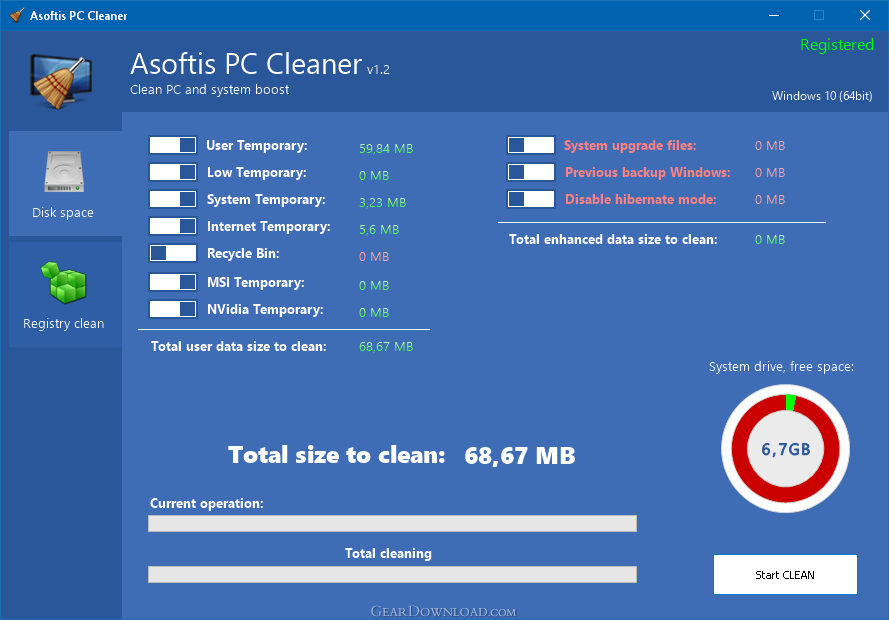Open the Registry clean green cubes icon
This screenshot has height=620, width=889.
(x=64, y=282)
